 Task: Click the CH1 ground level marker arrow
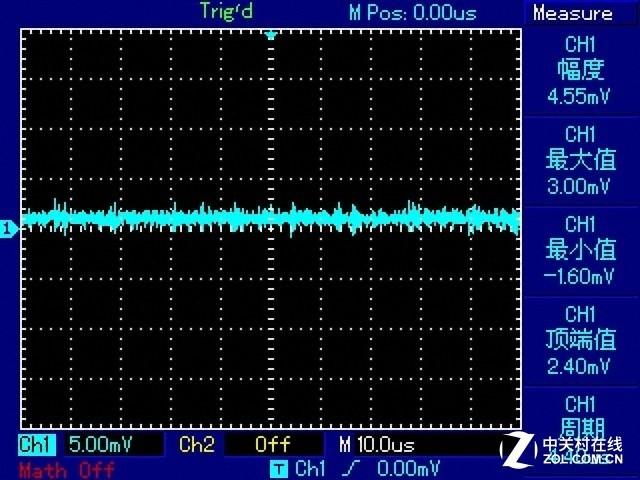[x=8, y=230]
